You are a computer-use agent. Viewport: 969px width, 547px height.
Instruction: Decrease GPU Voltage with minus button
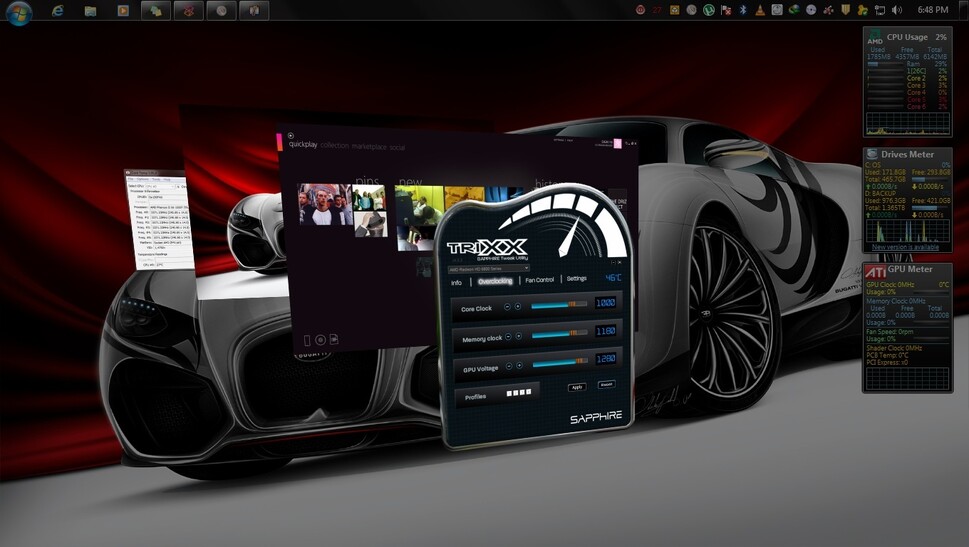coord(509,366)
